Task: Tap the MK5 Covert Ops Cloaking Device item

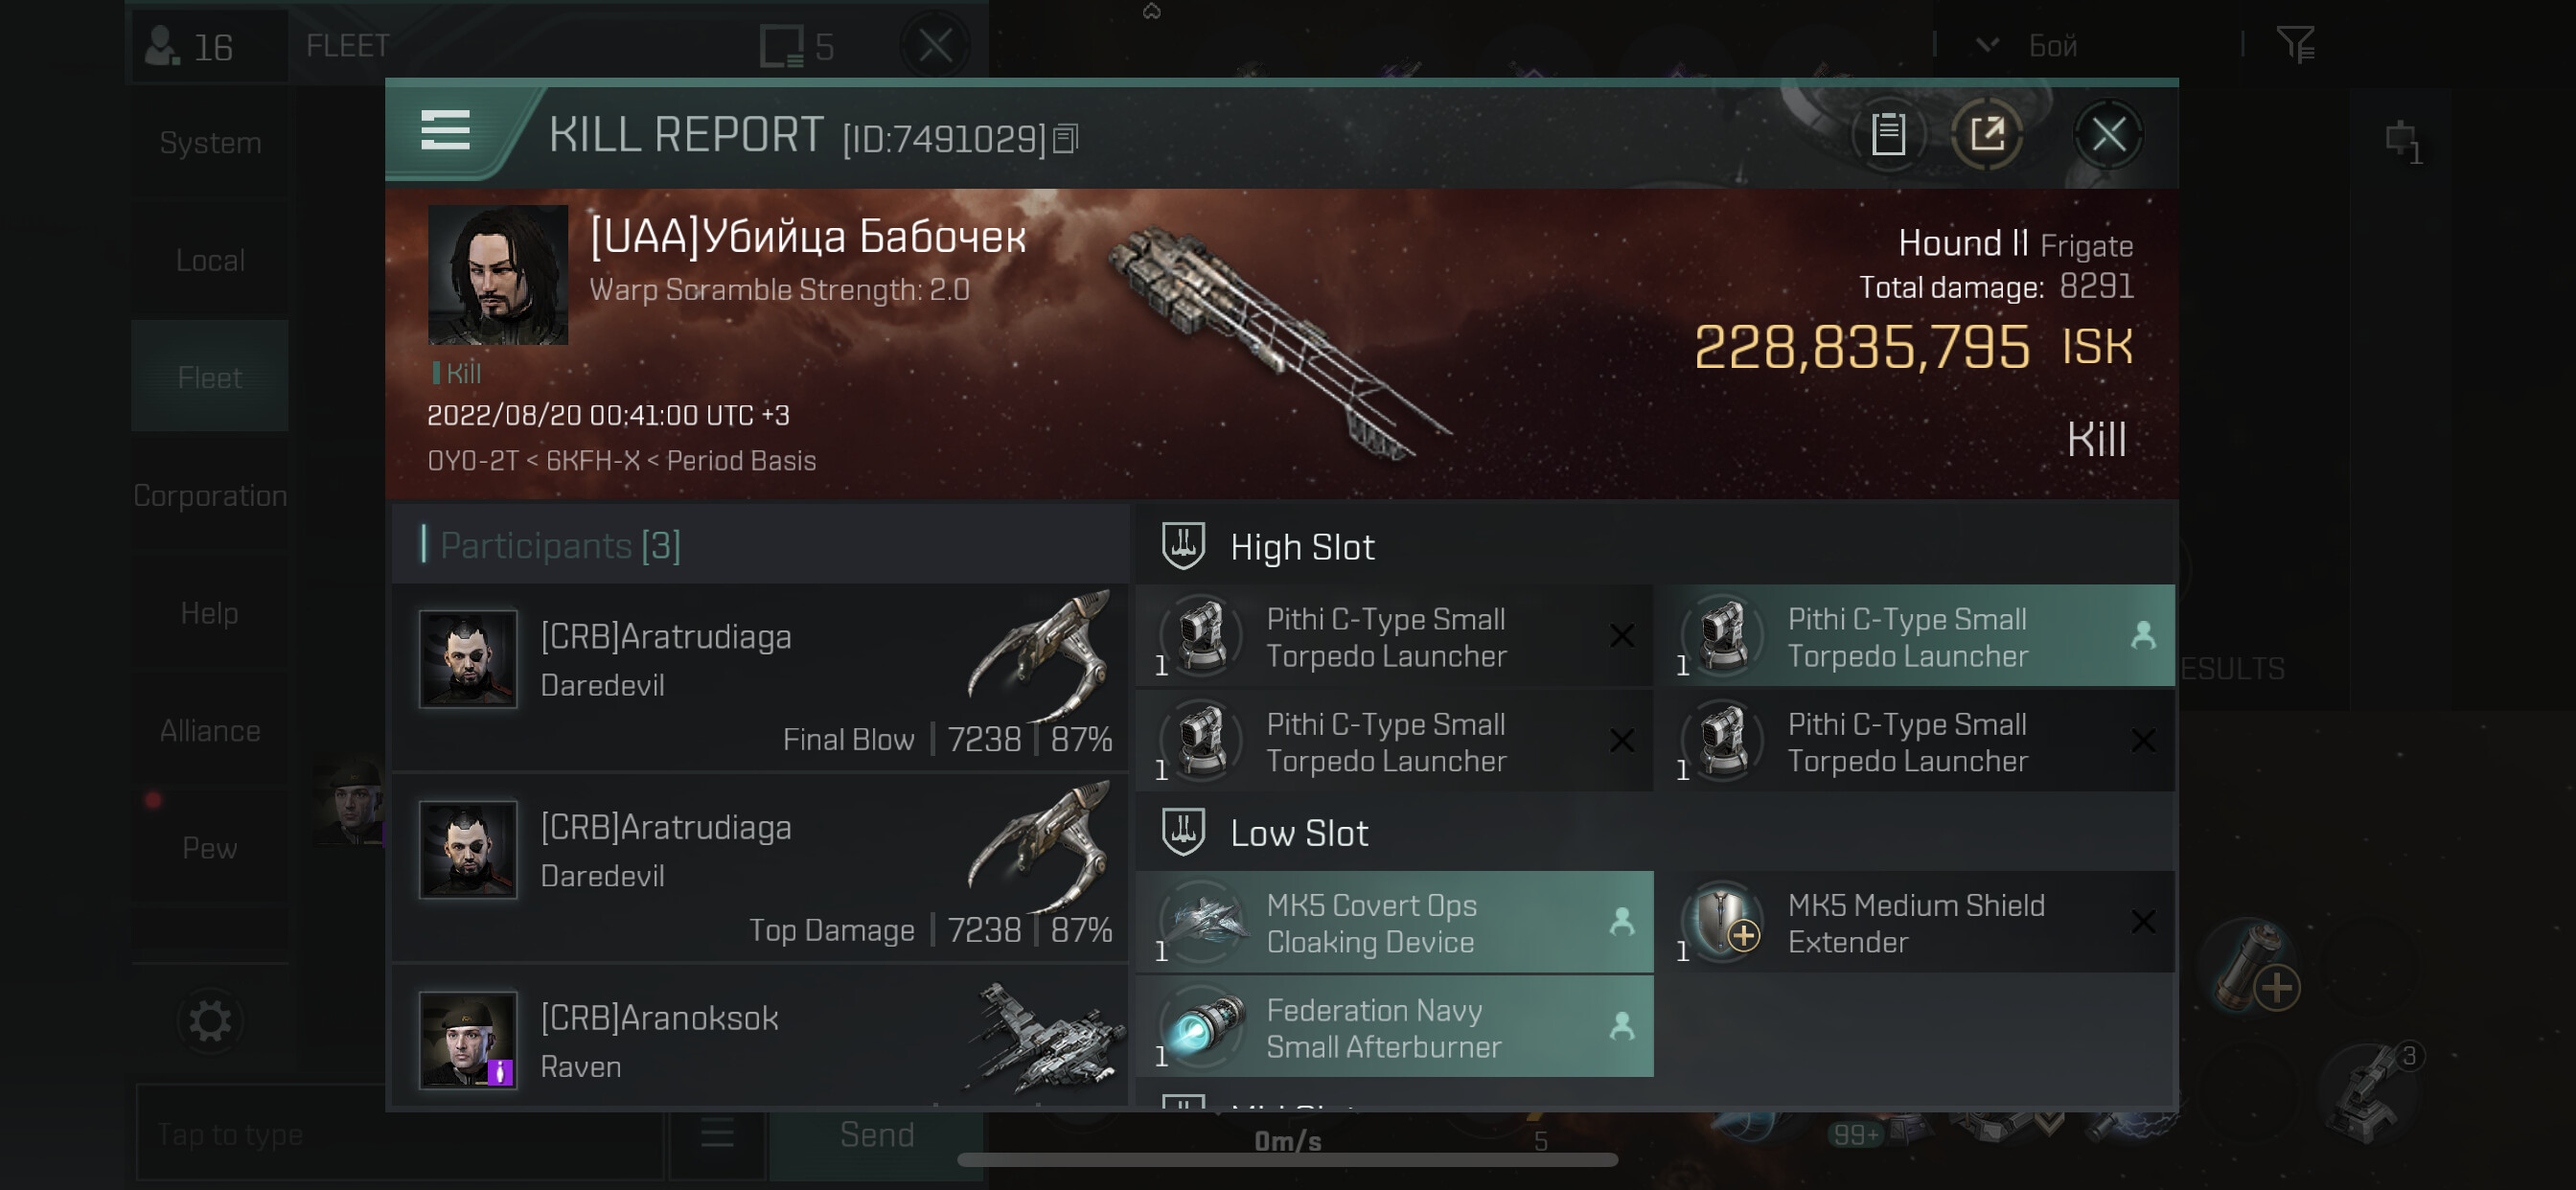Action: pos(1394,922)
